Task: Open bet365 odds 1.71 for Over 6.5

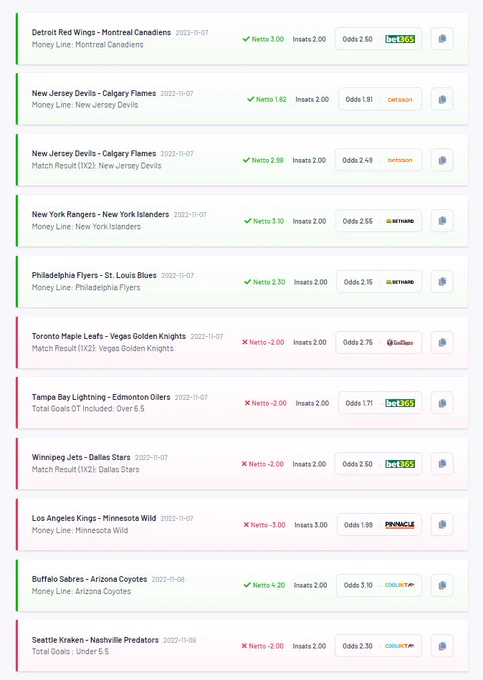Action: [x=380, y=403]
